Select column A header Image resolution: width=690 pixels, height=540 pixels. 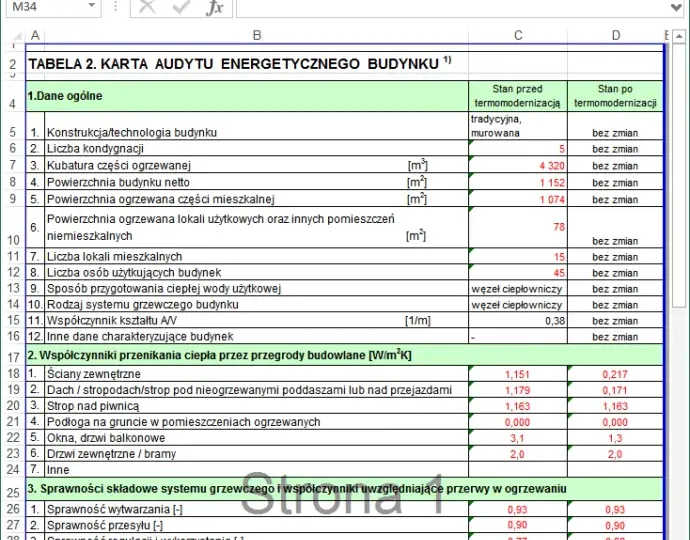(x=35, y=35)
